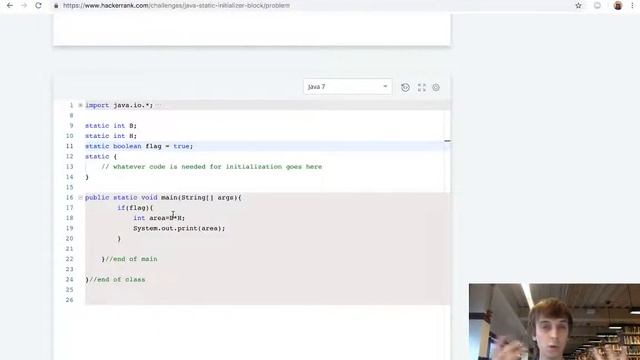Viewport: 640px width, 360px height.
Task: Click line number 13 in gutter
Action: 69,167
